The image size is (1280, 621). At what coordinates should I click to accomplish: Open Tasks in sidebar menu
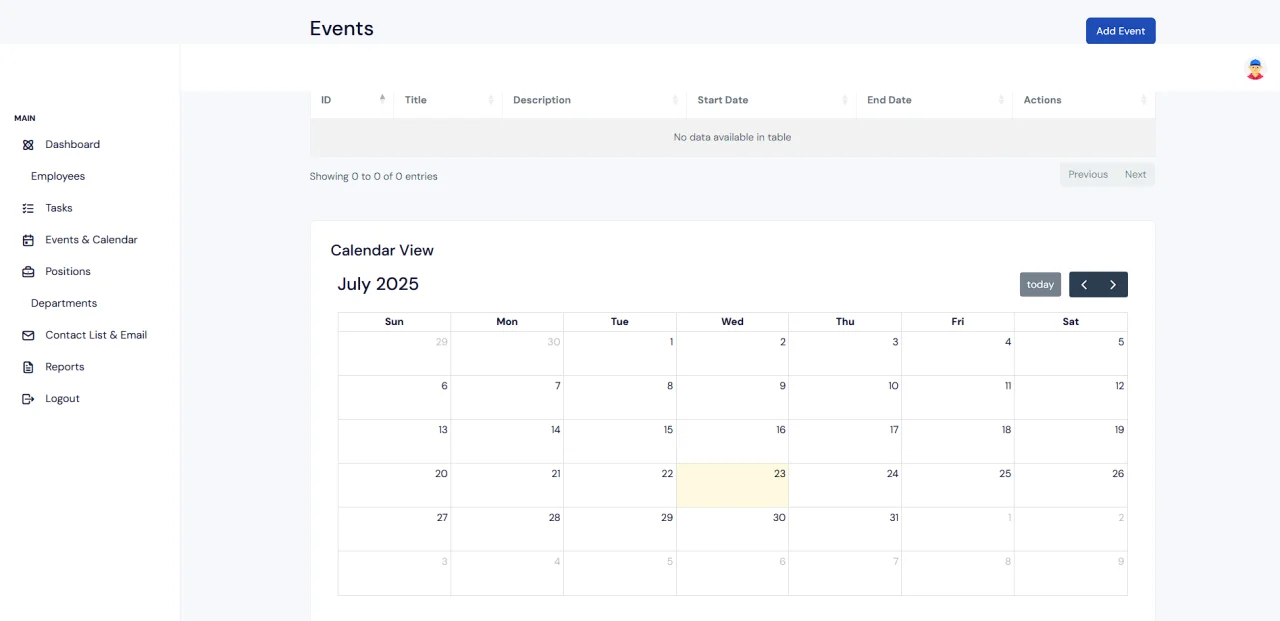pos(59,208)
